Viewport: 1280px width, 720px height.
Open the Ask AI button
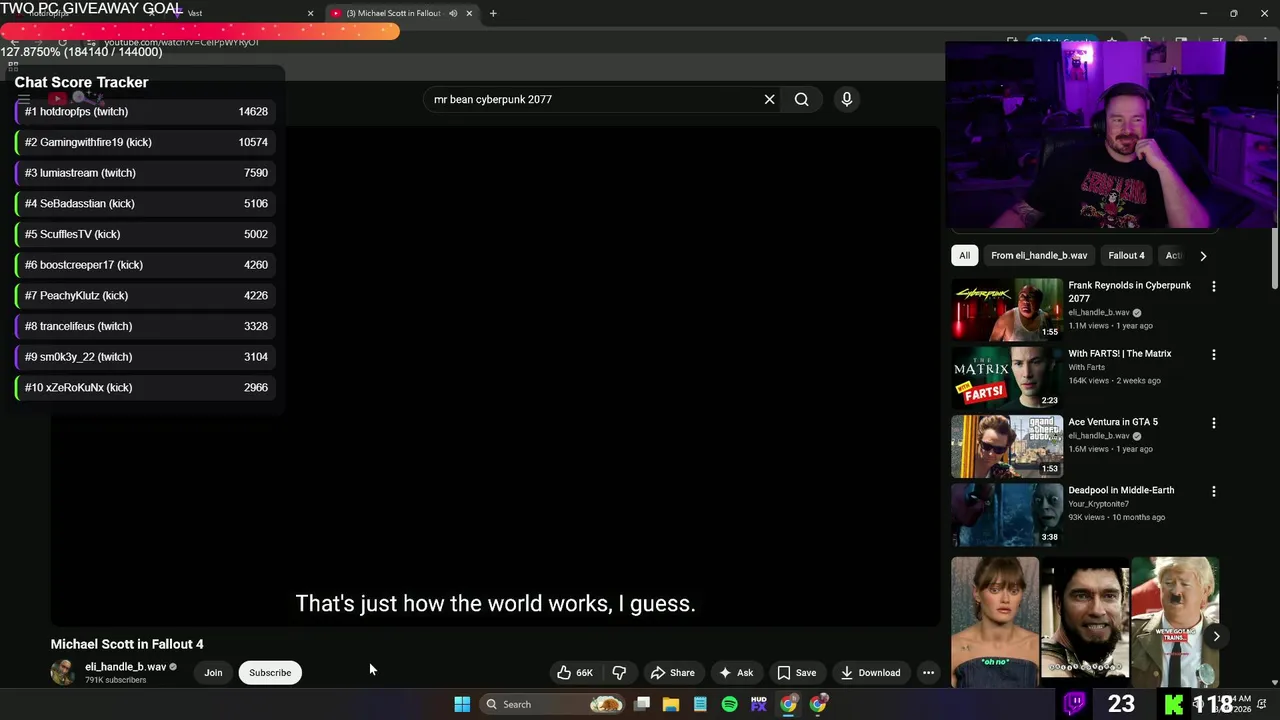tap(736, 672)
